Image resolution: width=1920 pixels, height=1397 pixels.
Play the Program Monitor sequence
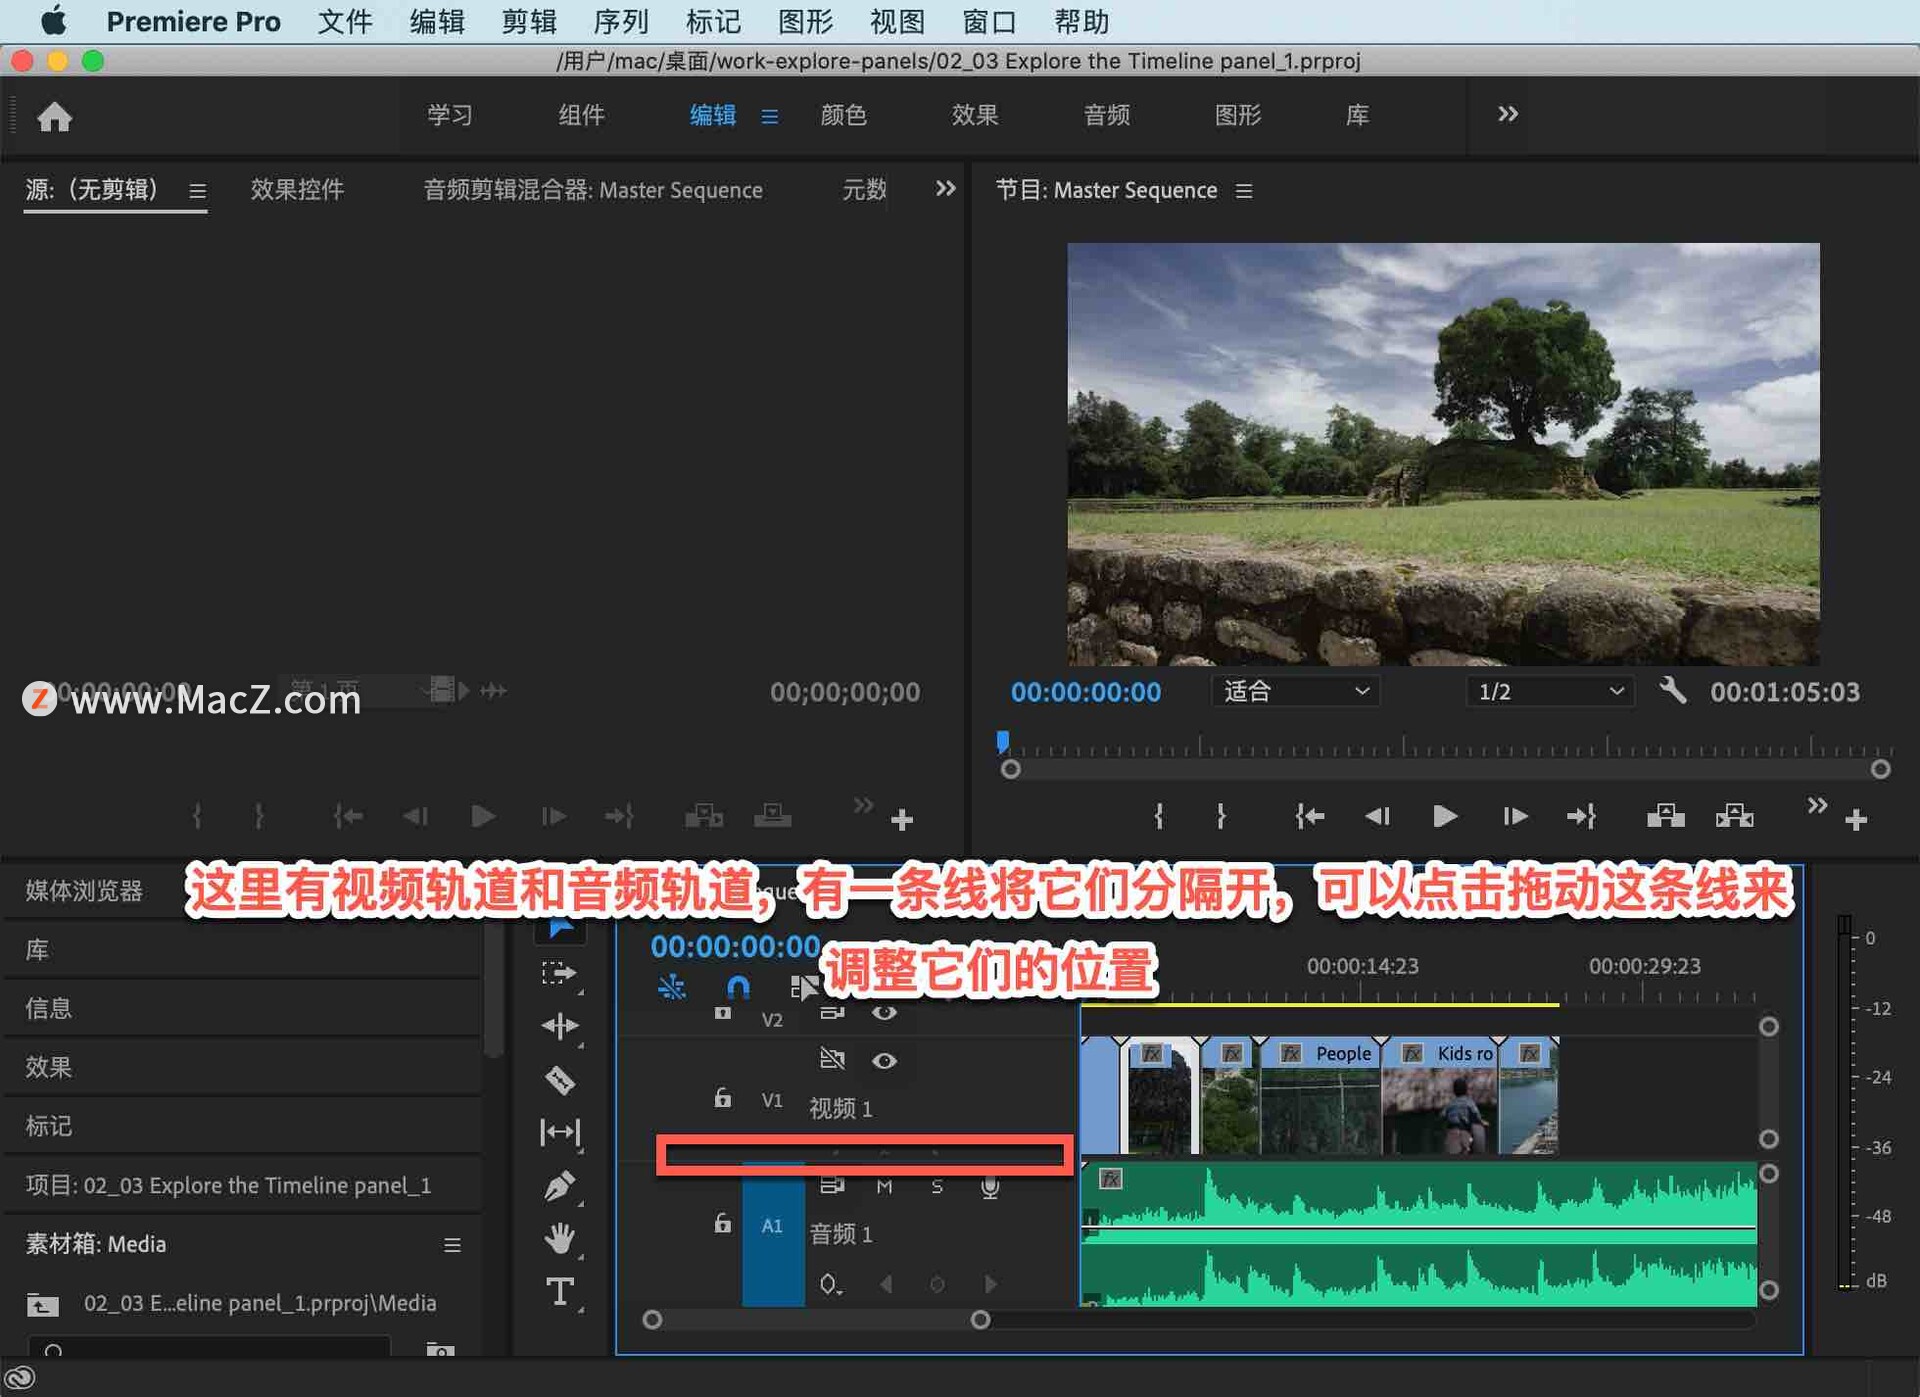[x=1444, y=817]
